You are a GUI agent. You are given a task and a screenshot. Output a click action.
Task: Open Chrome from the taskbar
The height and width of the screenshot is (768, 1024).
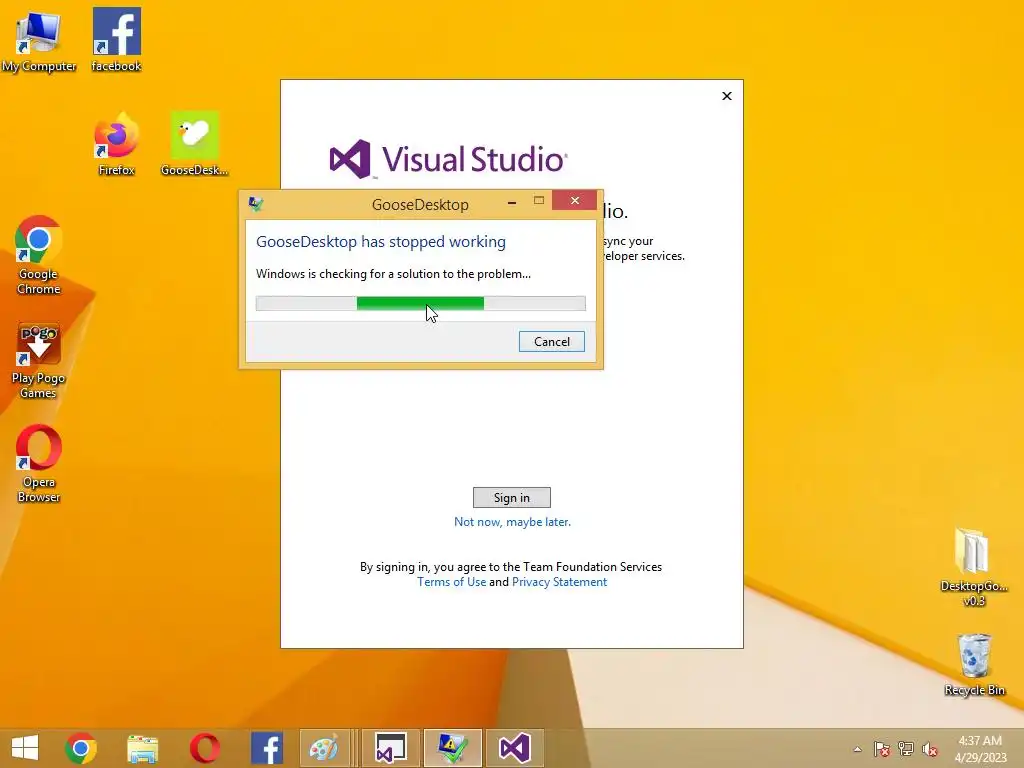[x=81, y=748]
